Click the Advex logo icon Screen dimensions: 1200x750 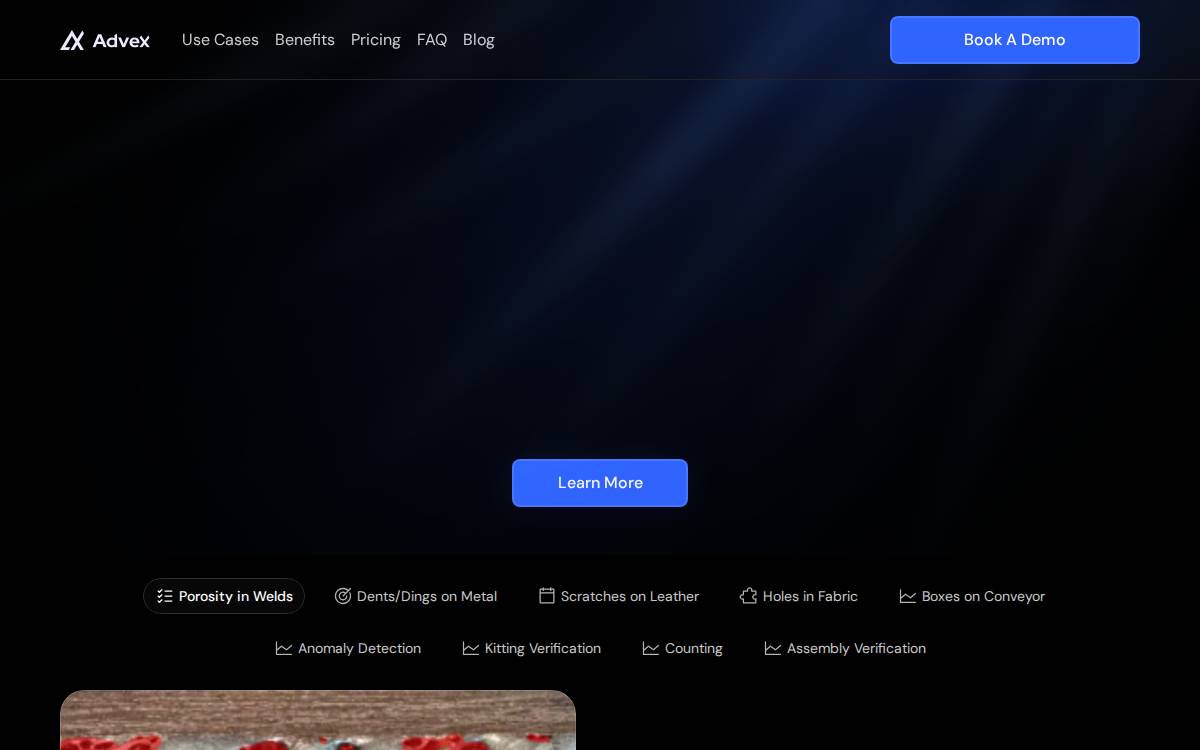click(72, 40)
